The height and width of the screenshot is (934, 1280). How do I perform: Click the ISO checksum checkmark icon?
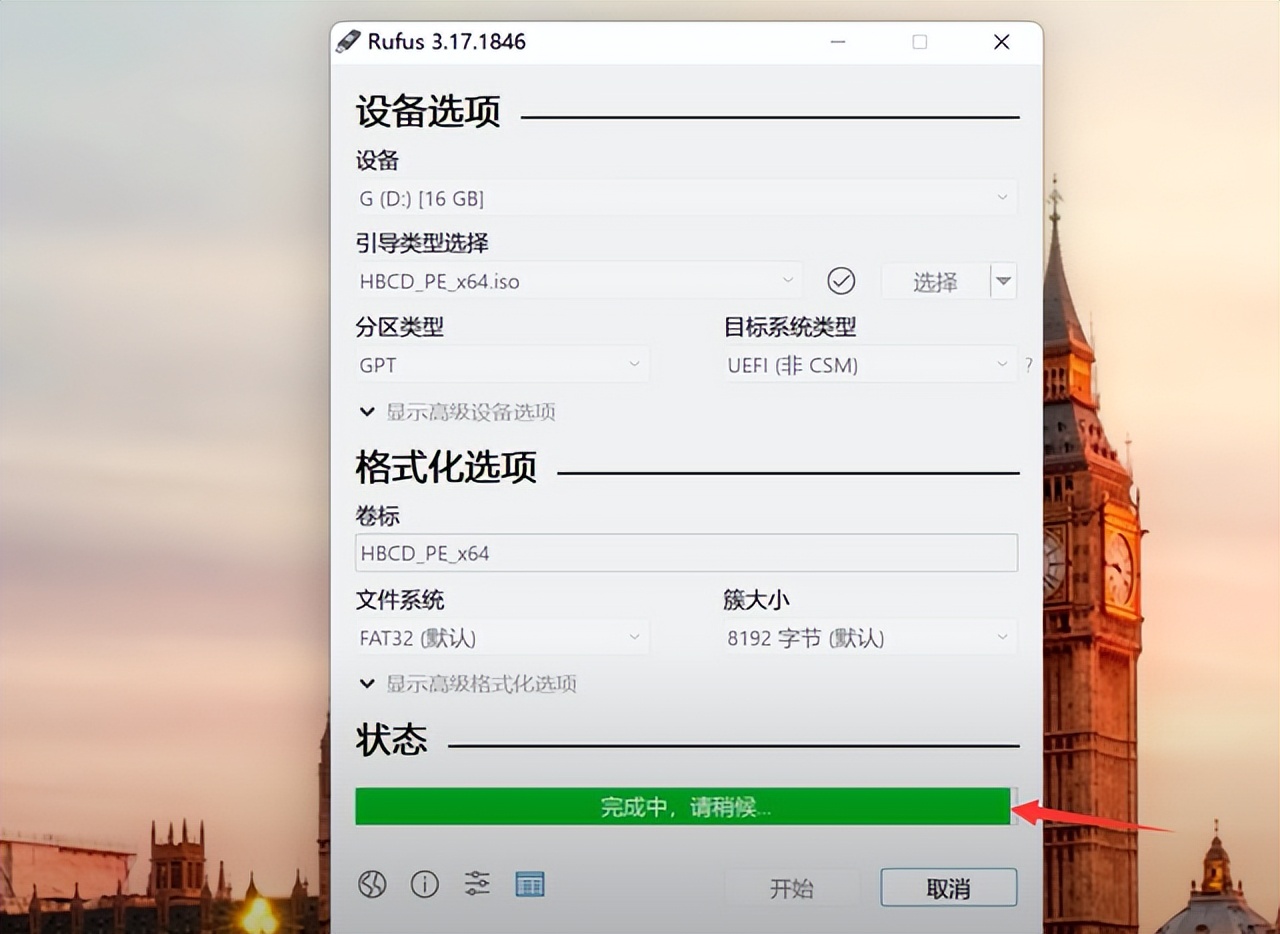click(x=841, y=281)
